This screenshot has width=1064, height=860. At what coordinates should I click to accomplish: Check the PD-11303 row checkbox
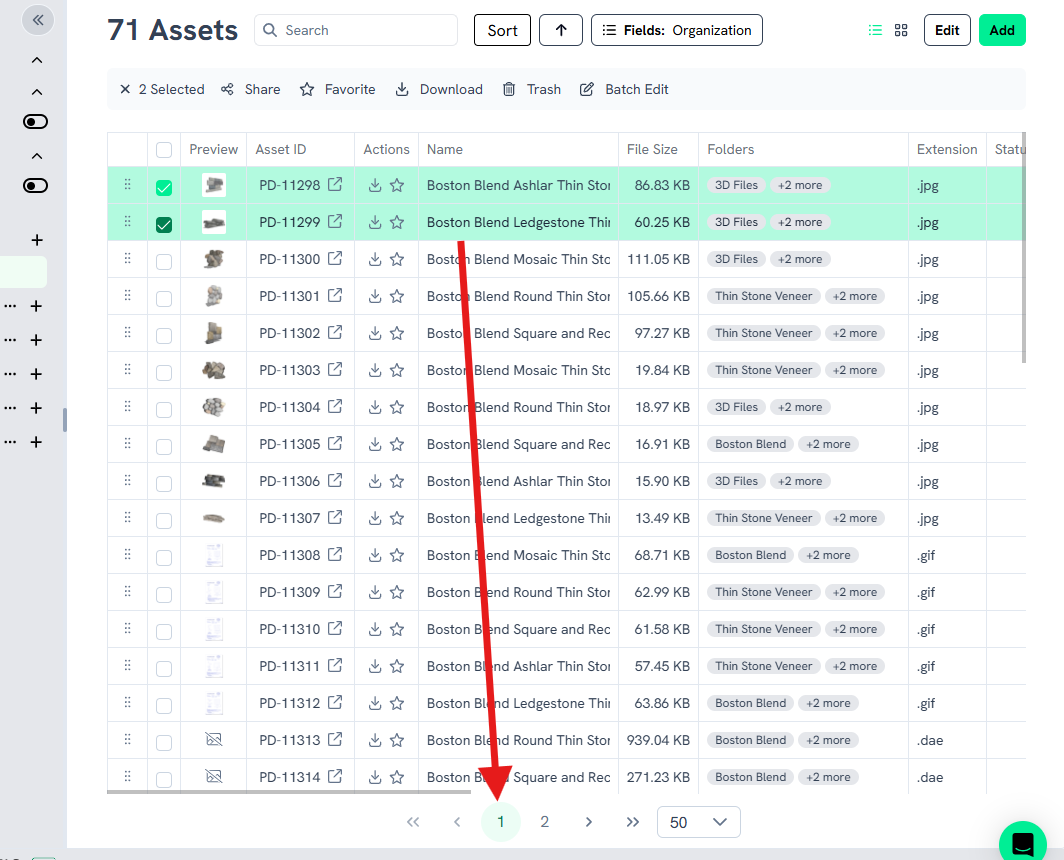[164, 371]
